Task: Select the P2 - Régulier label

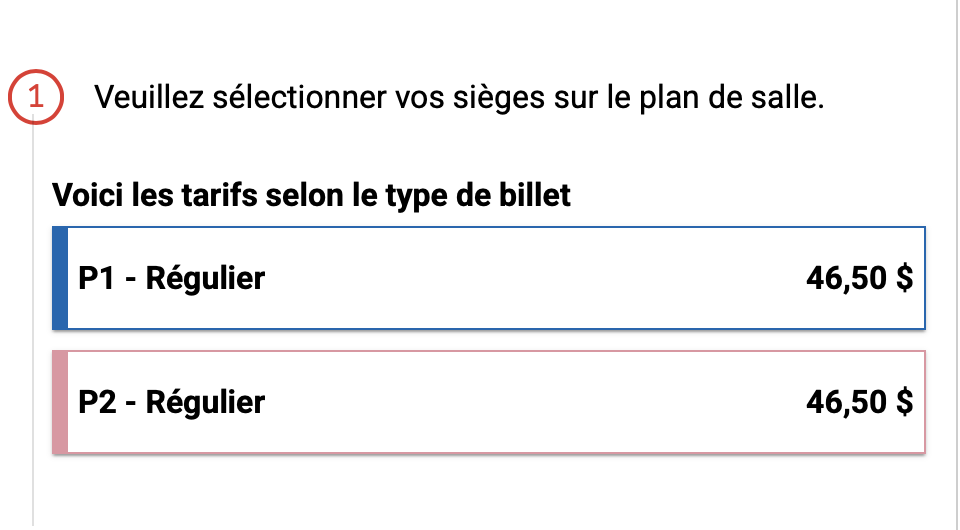Action: coord(171,402)
